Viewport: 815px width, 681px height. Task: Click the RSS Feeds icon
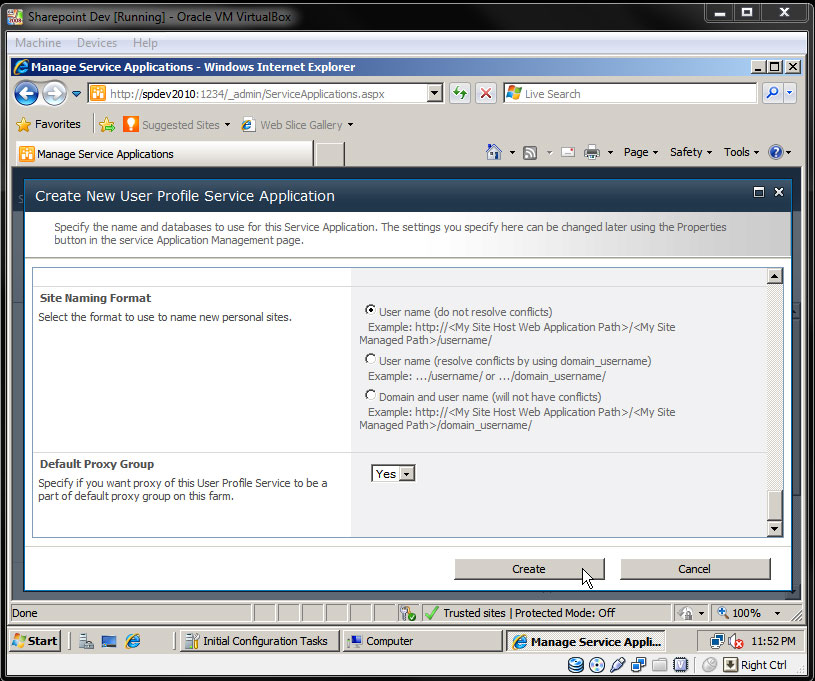coord(530,153)
